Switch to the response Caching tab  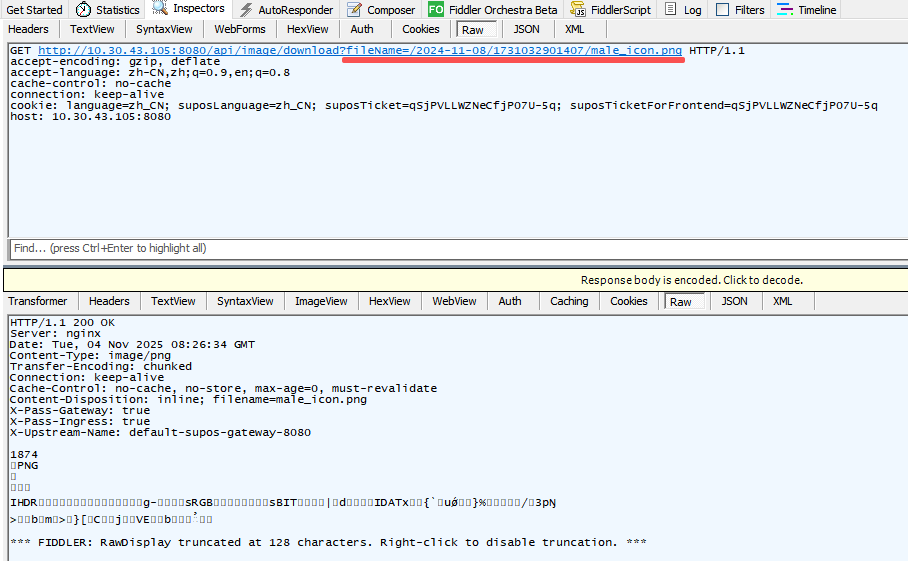pos(569,301)
